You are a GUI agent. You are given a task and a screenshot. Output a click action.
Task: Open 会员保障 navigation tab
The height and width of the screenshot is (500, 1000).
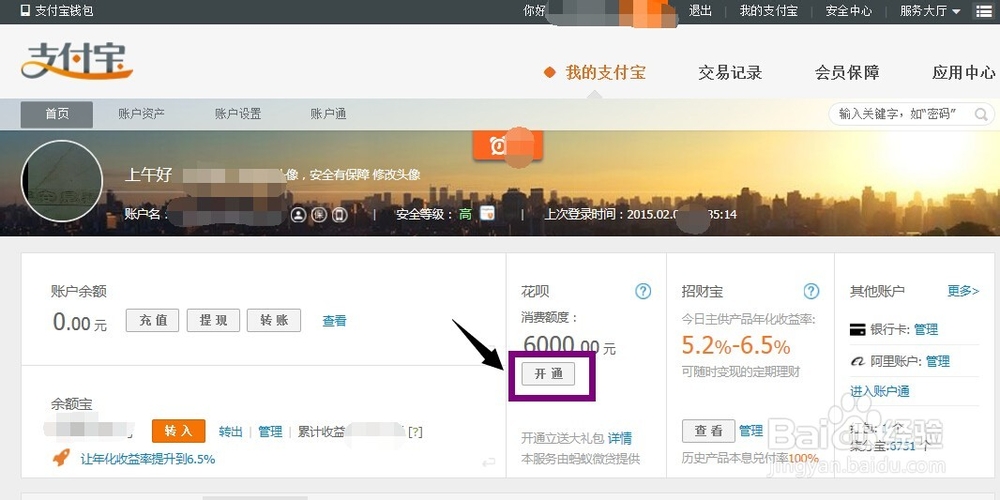(847, 73)
